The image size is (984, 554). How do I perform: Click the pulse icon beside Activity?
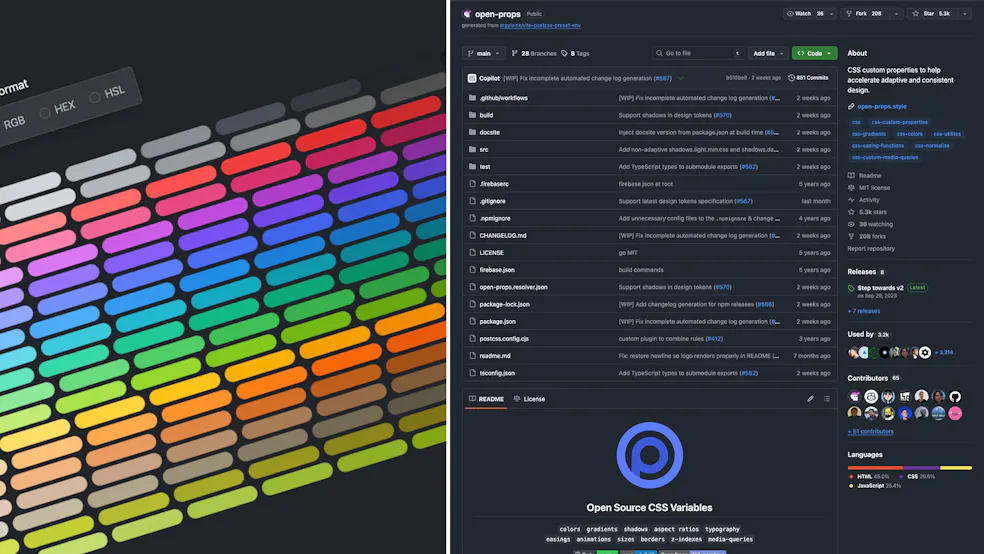[851, 200]
